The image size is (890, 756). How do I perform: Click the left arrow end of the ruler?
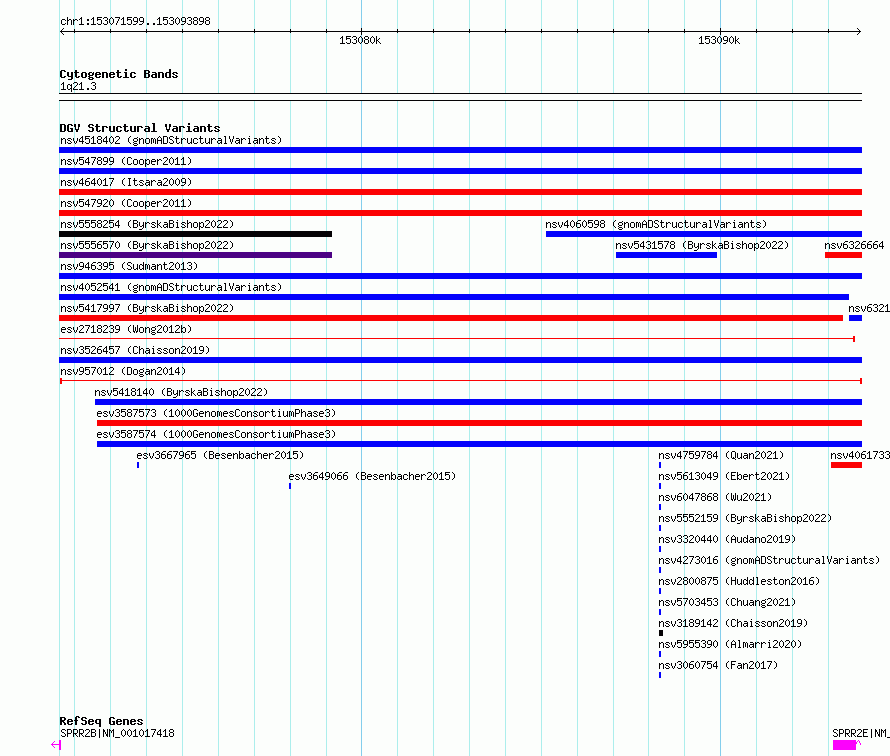click(62, 32)
